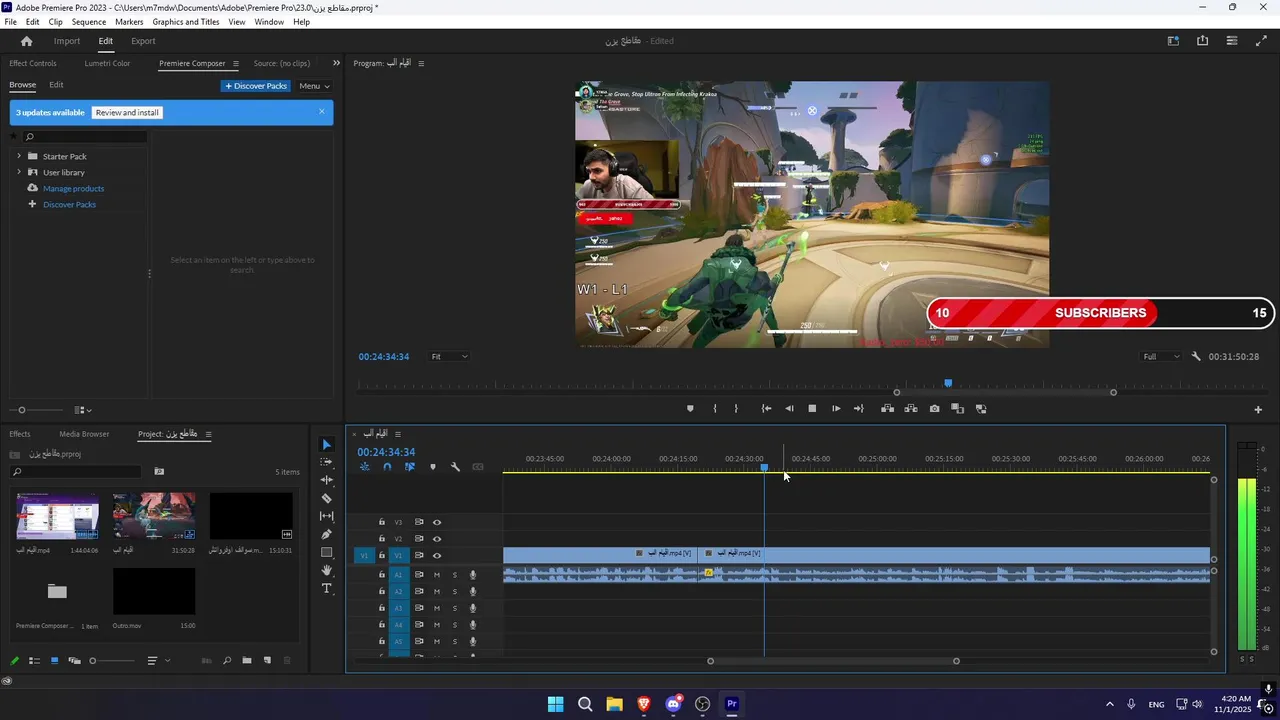Show hidden panels with double chevron

pyautogui.click(x=336, y=63)
